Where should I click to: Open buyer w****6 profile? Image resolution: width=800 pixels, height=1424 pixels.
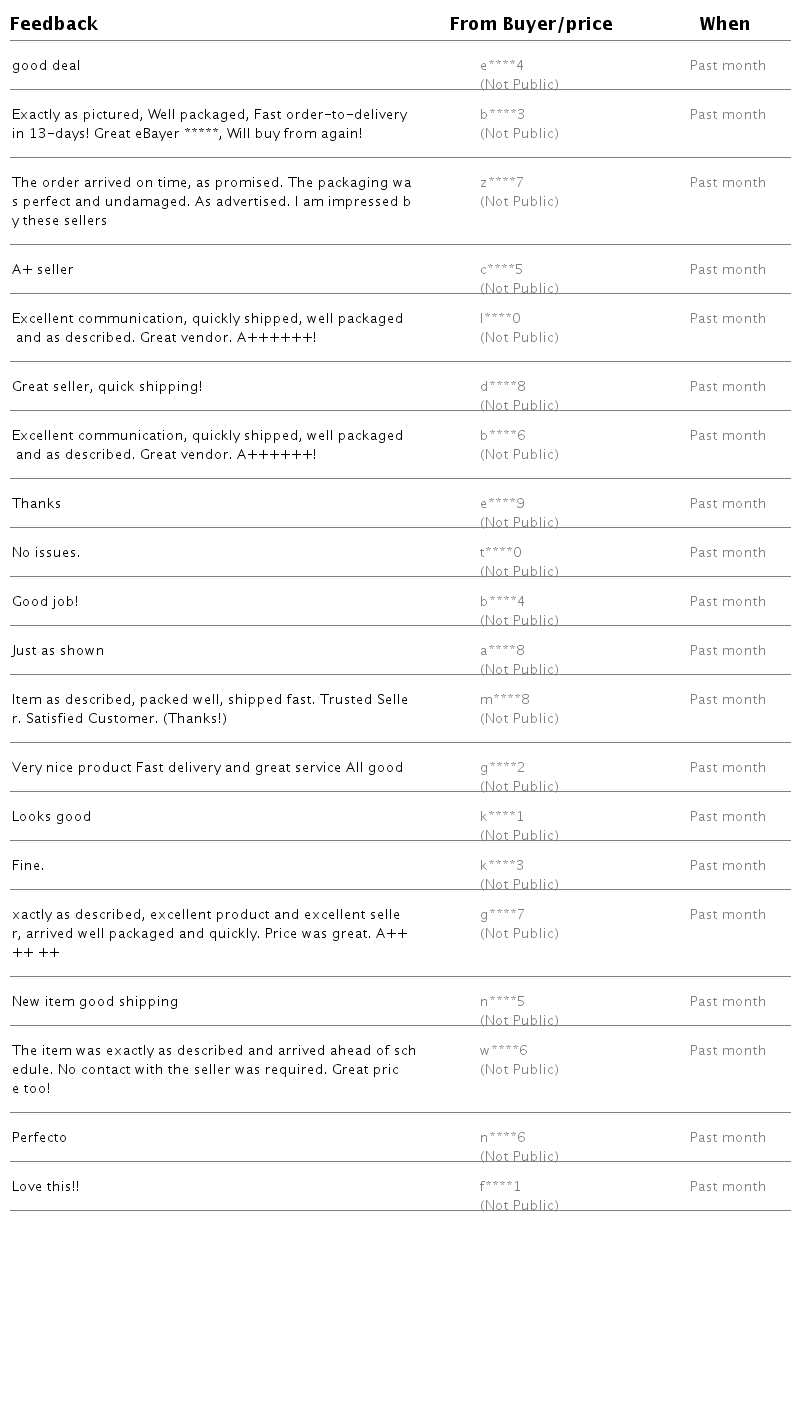coord(503,1051)
